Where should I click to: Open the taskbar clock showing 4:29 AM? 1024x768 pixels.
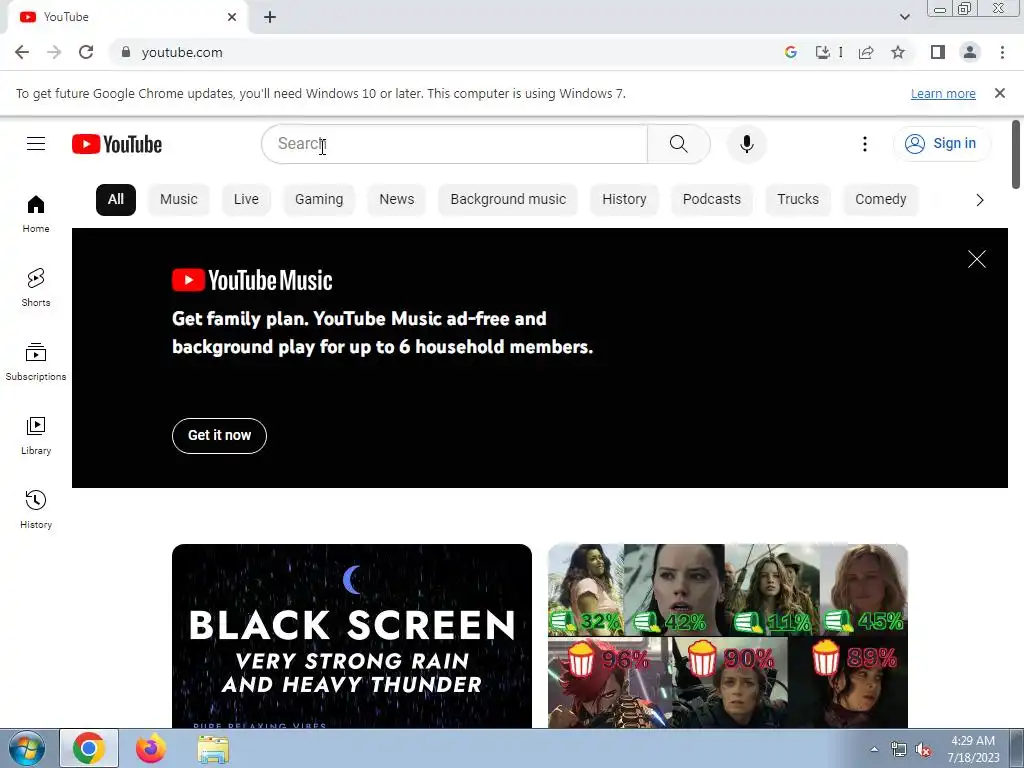pyautogui.click(x=973, y=749)
